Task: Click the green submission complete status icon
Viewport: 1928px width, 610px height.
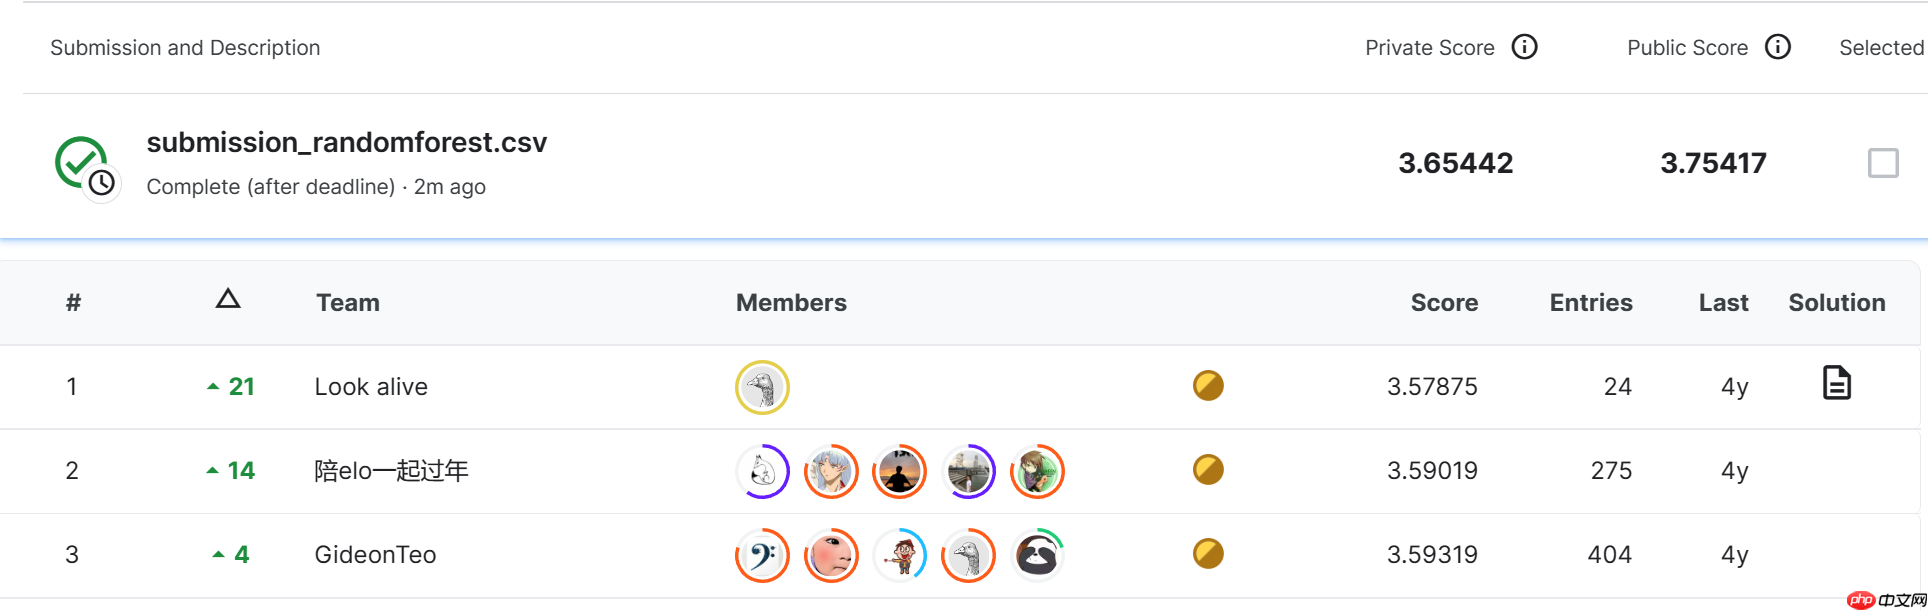Action: [x=82, y=160]
